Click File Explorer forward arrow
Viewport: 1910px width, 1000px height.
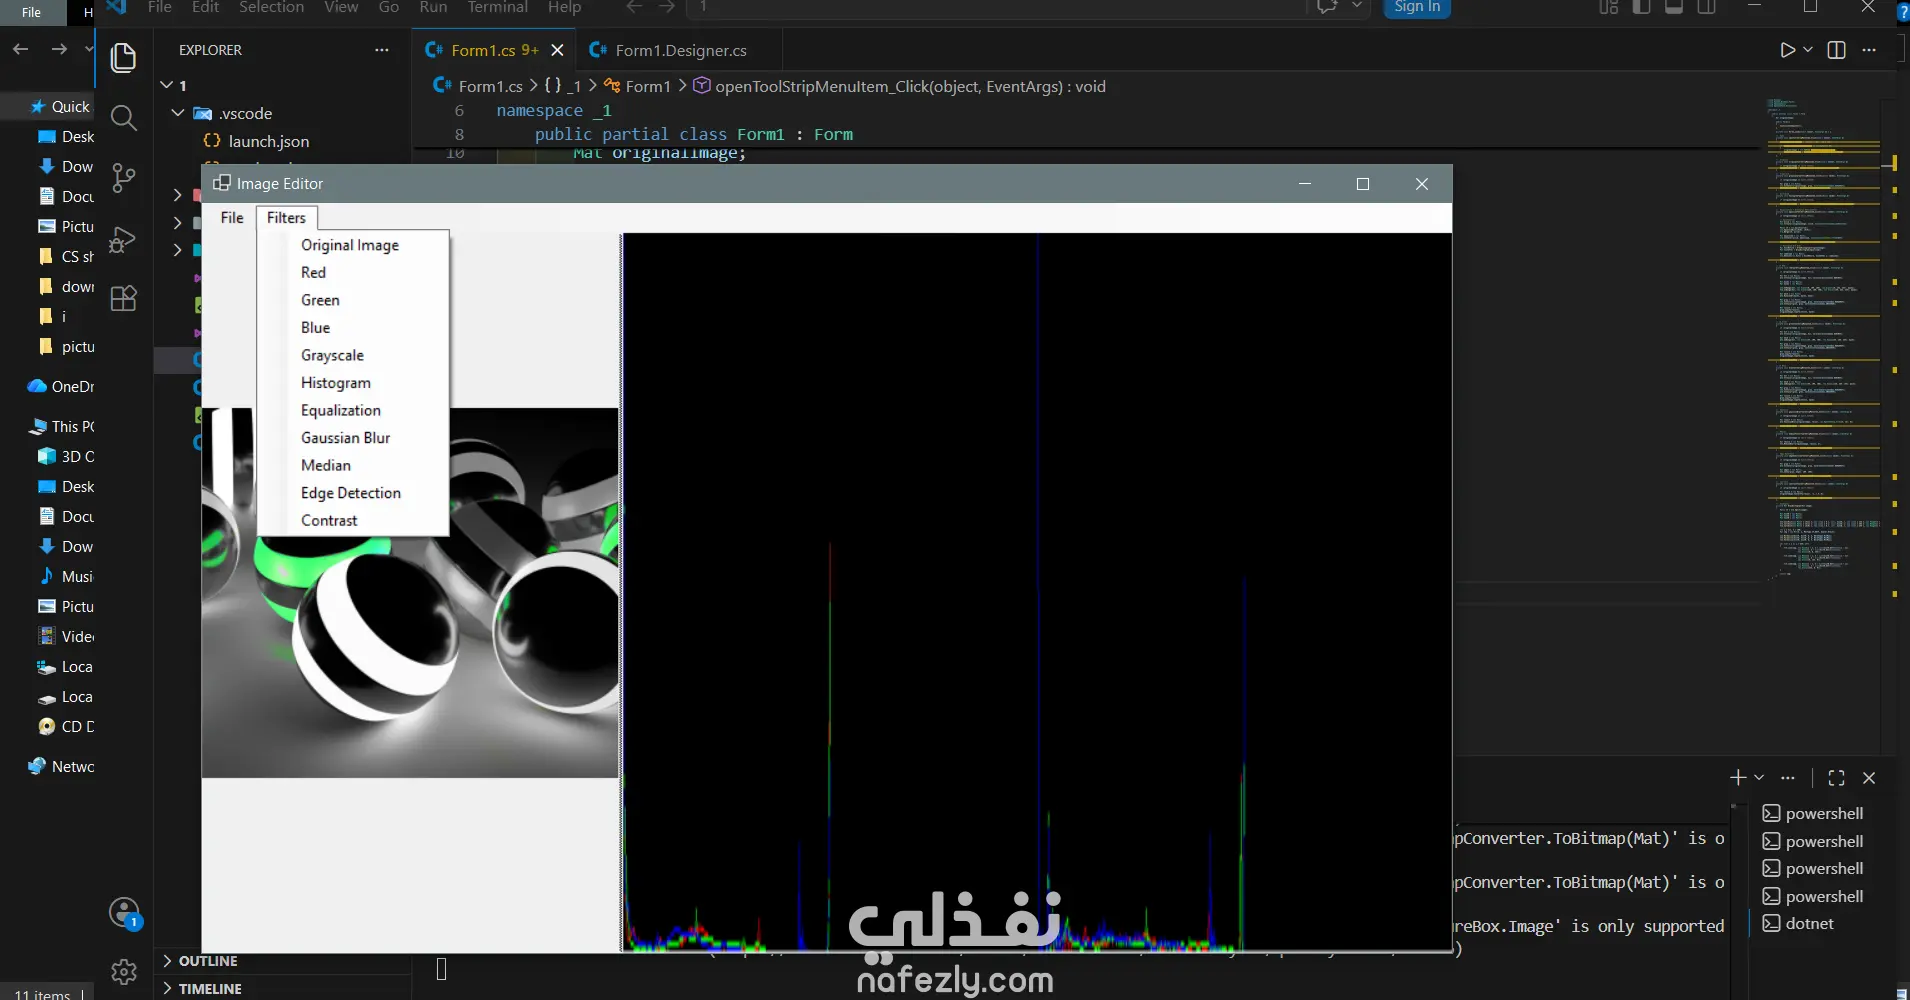(59, 49)
